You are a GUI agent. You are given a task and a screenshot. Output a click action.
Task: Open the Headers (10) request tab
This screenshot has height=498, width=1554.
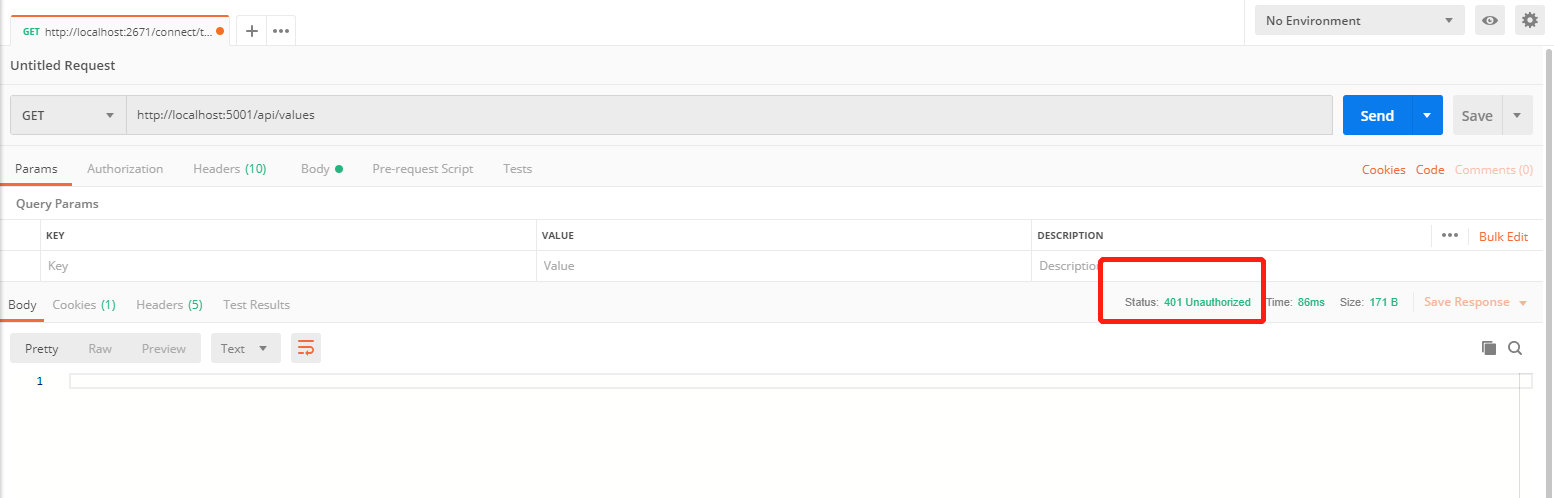click(230, 169)
